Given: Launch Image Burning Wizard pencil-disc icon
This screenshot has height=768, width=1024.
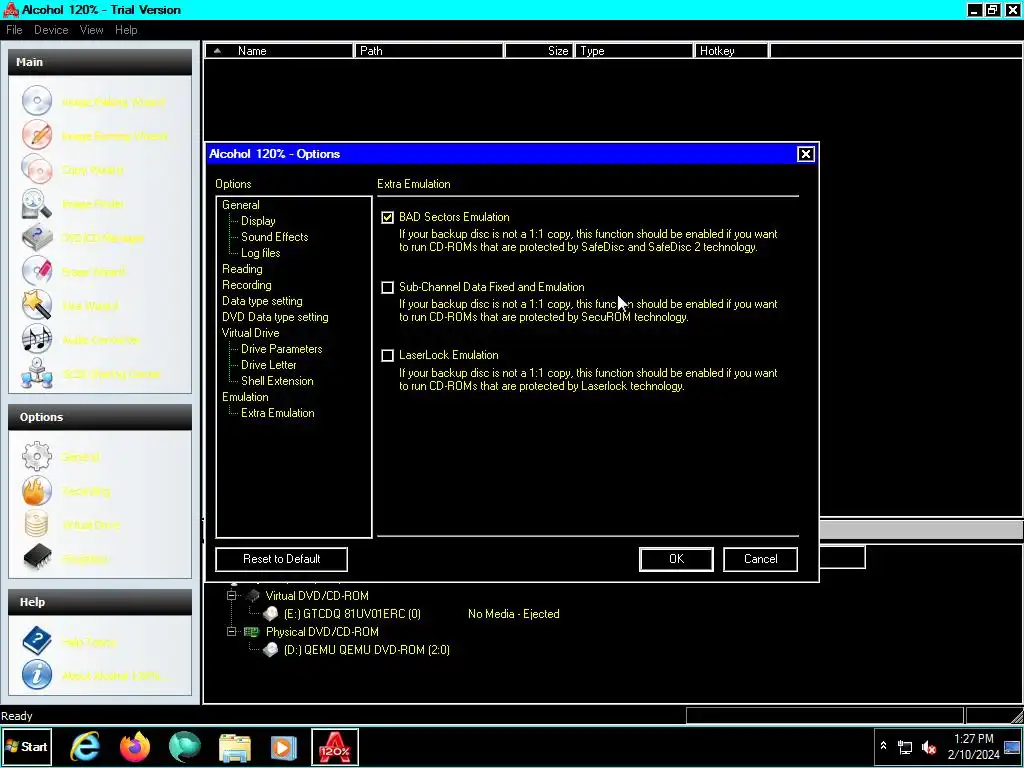Looking at the screenshot, I should click(37, 135).
